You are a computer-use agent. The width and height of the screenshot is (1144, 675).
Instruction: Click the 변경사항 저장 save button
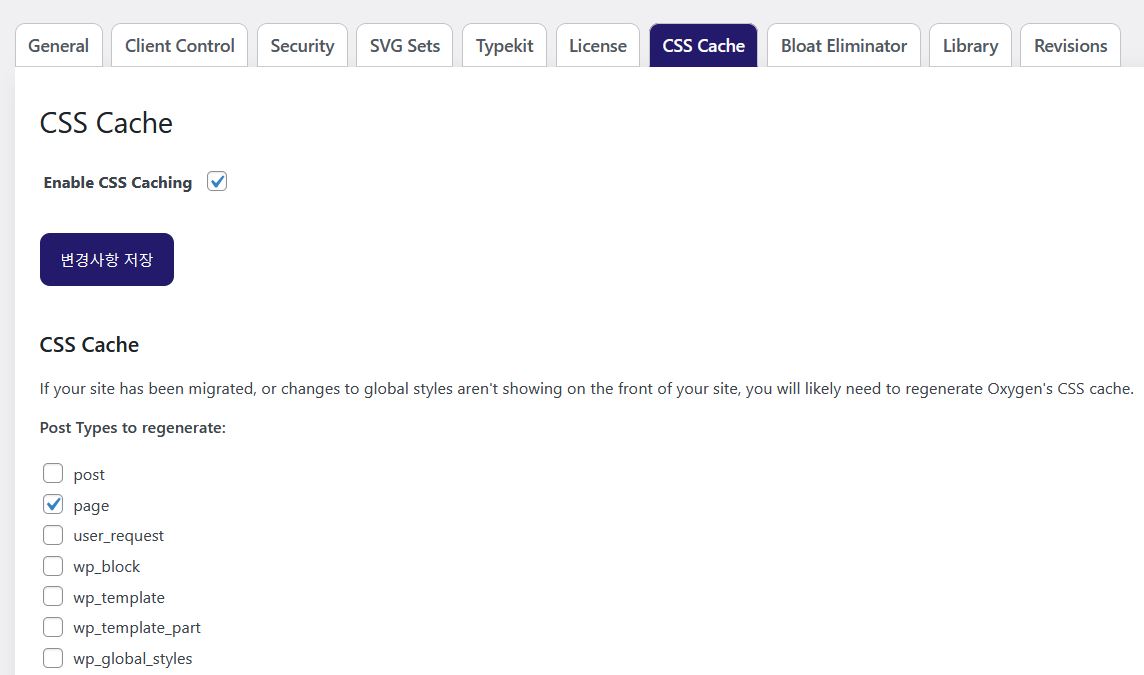107,260
